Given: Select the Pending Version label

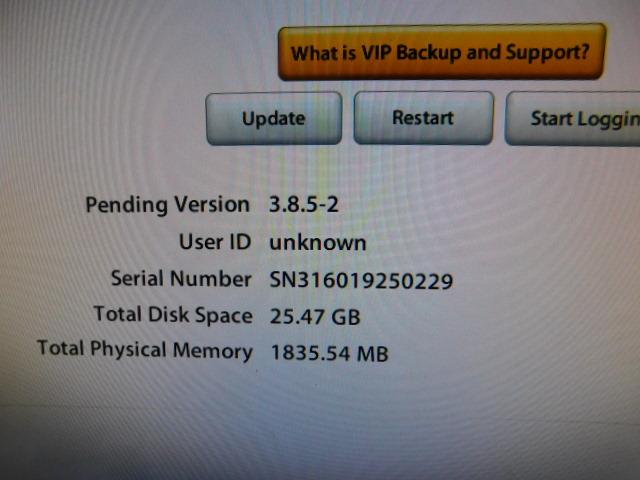Looking at the screenshot, I should pos(167,204).
